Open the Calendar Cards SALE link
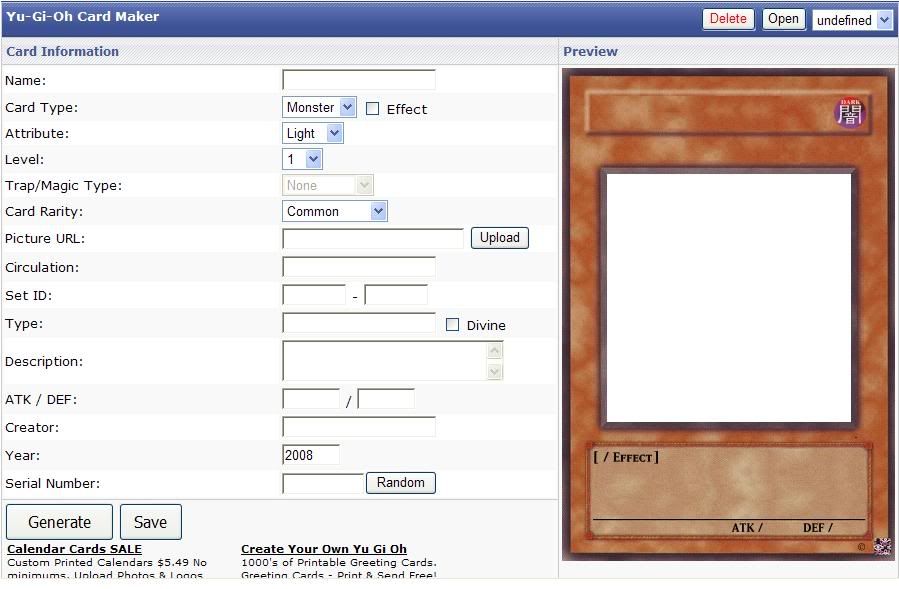This screenshot has height=589, width=899. pos(74,549)
